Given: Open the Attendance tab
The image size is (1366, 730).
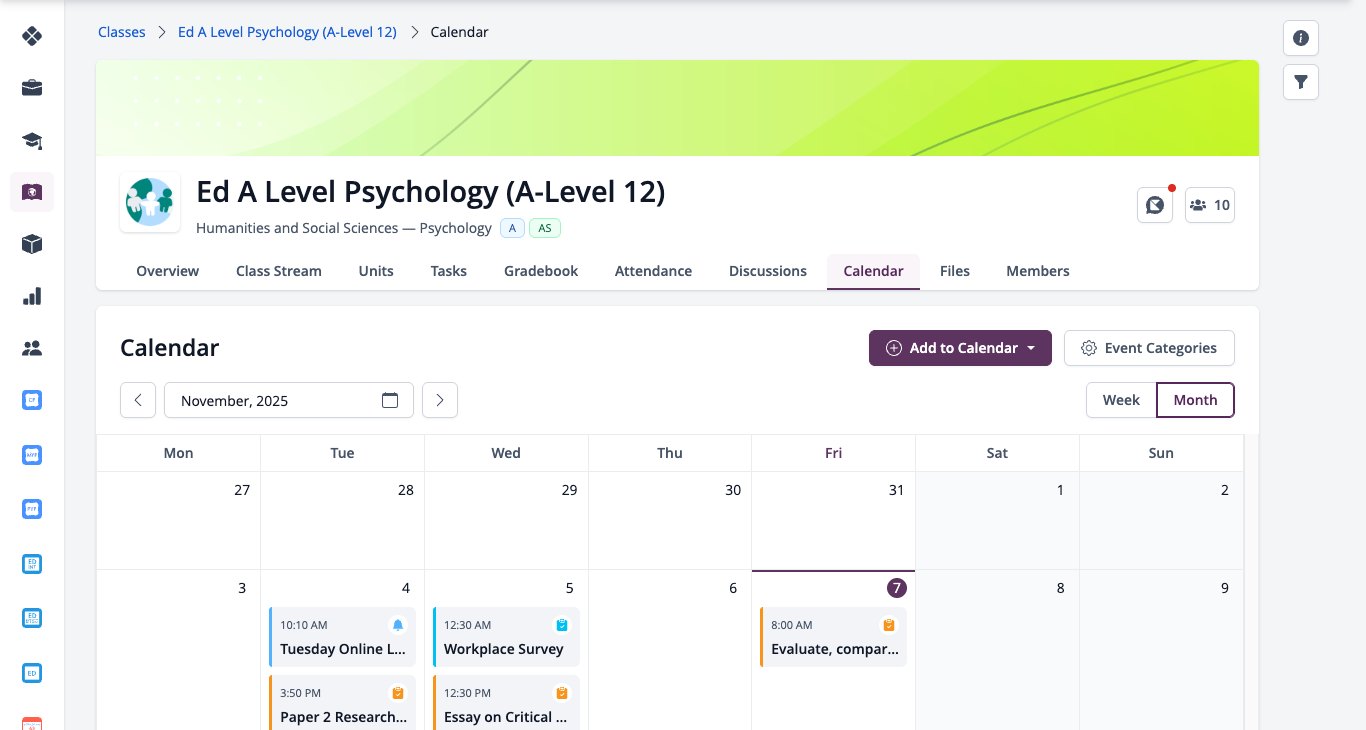Looking at the screenshot, I should [653, 271].
